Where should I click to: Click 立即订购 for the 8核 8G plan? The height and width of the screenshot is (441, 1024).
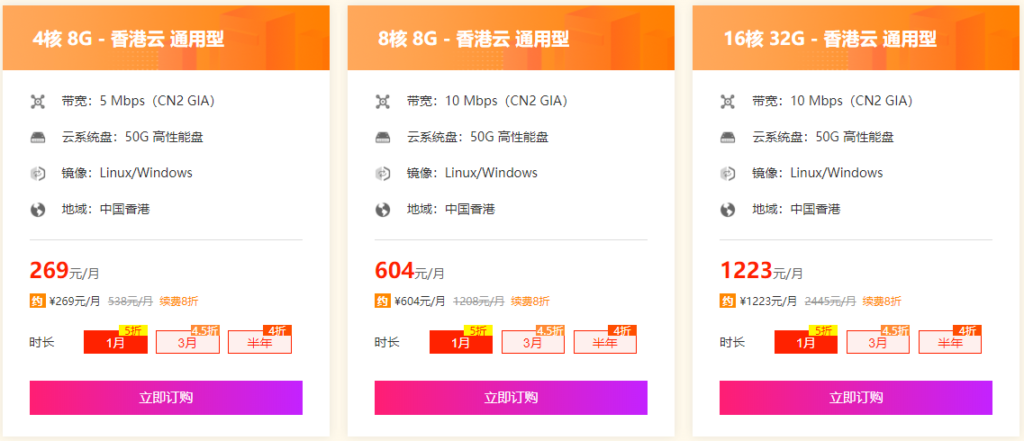point(511,398)
